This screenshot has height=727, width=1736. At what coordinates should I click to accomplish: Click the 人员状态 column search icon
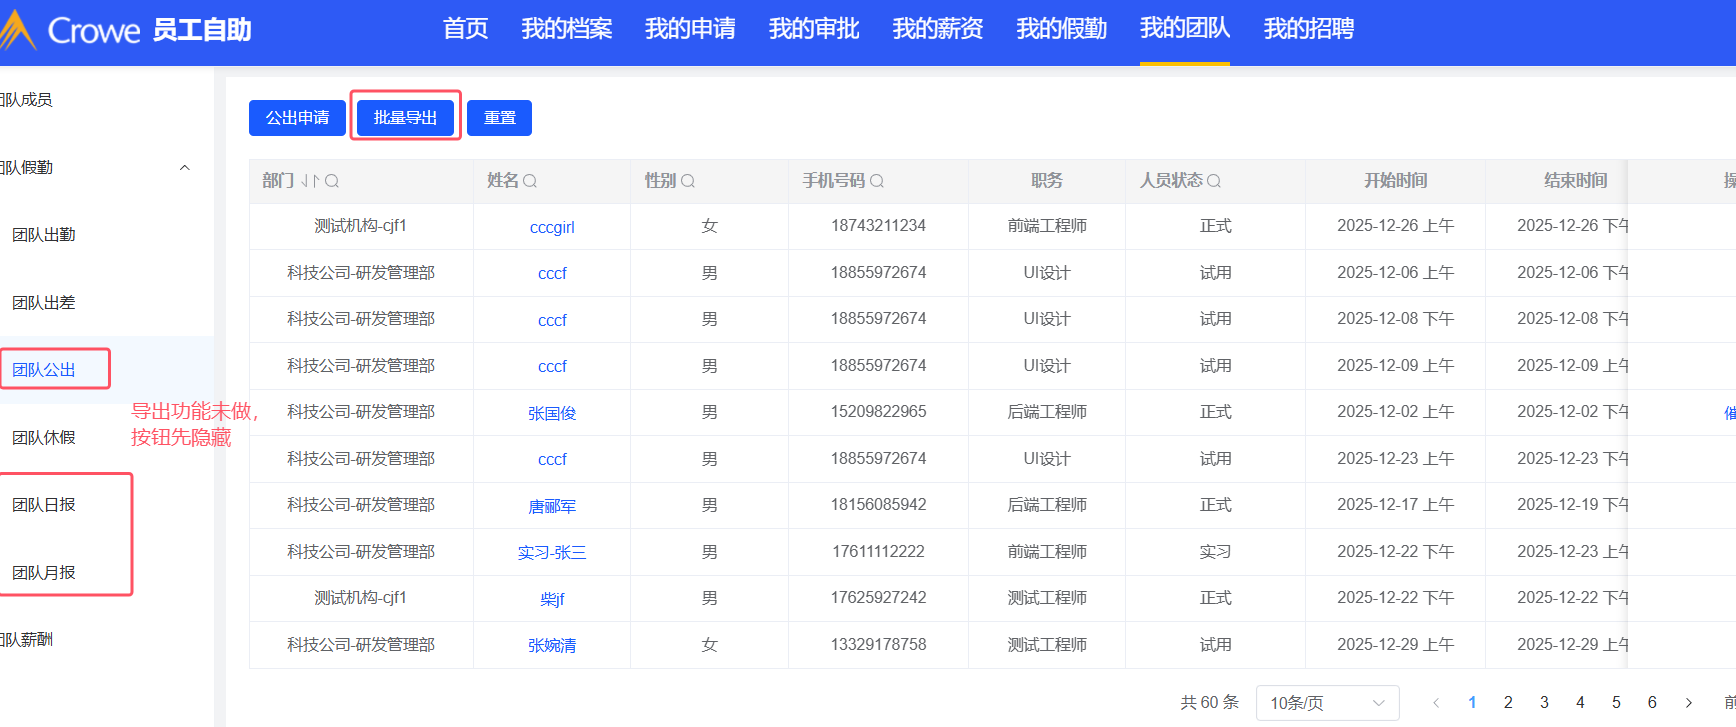[x=1214, y=181]
